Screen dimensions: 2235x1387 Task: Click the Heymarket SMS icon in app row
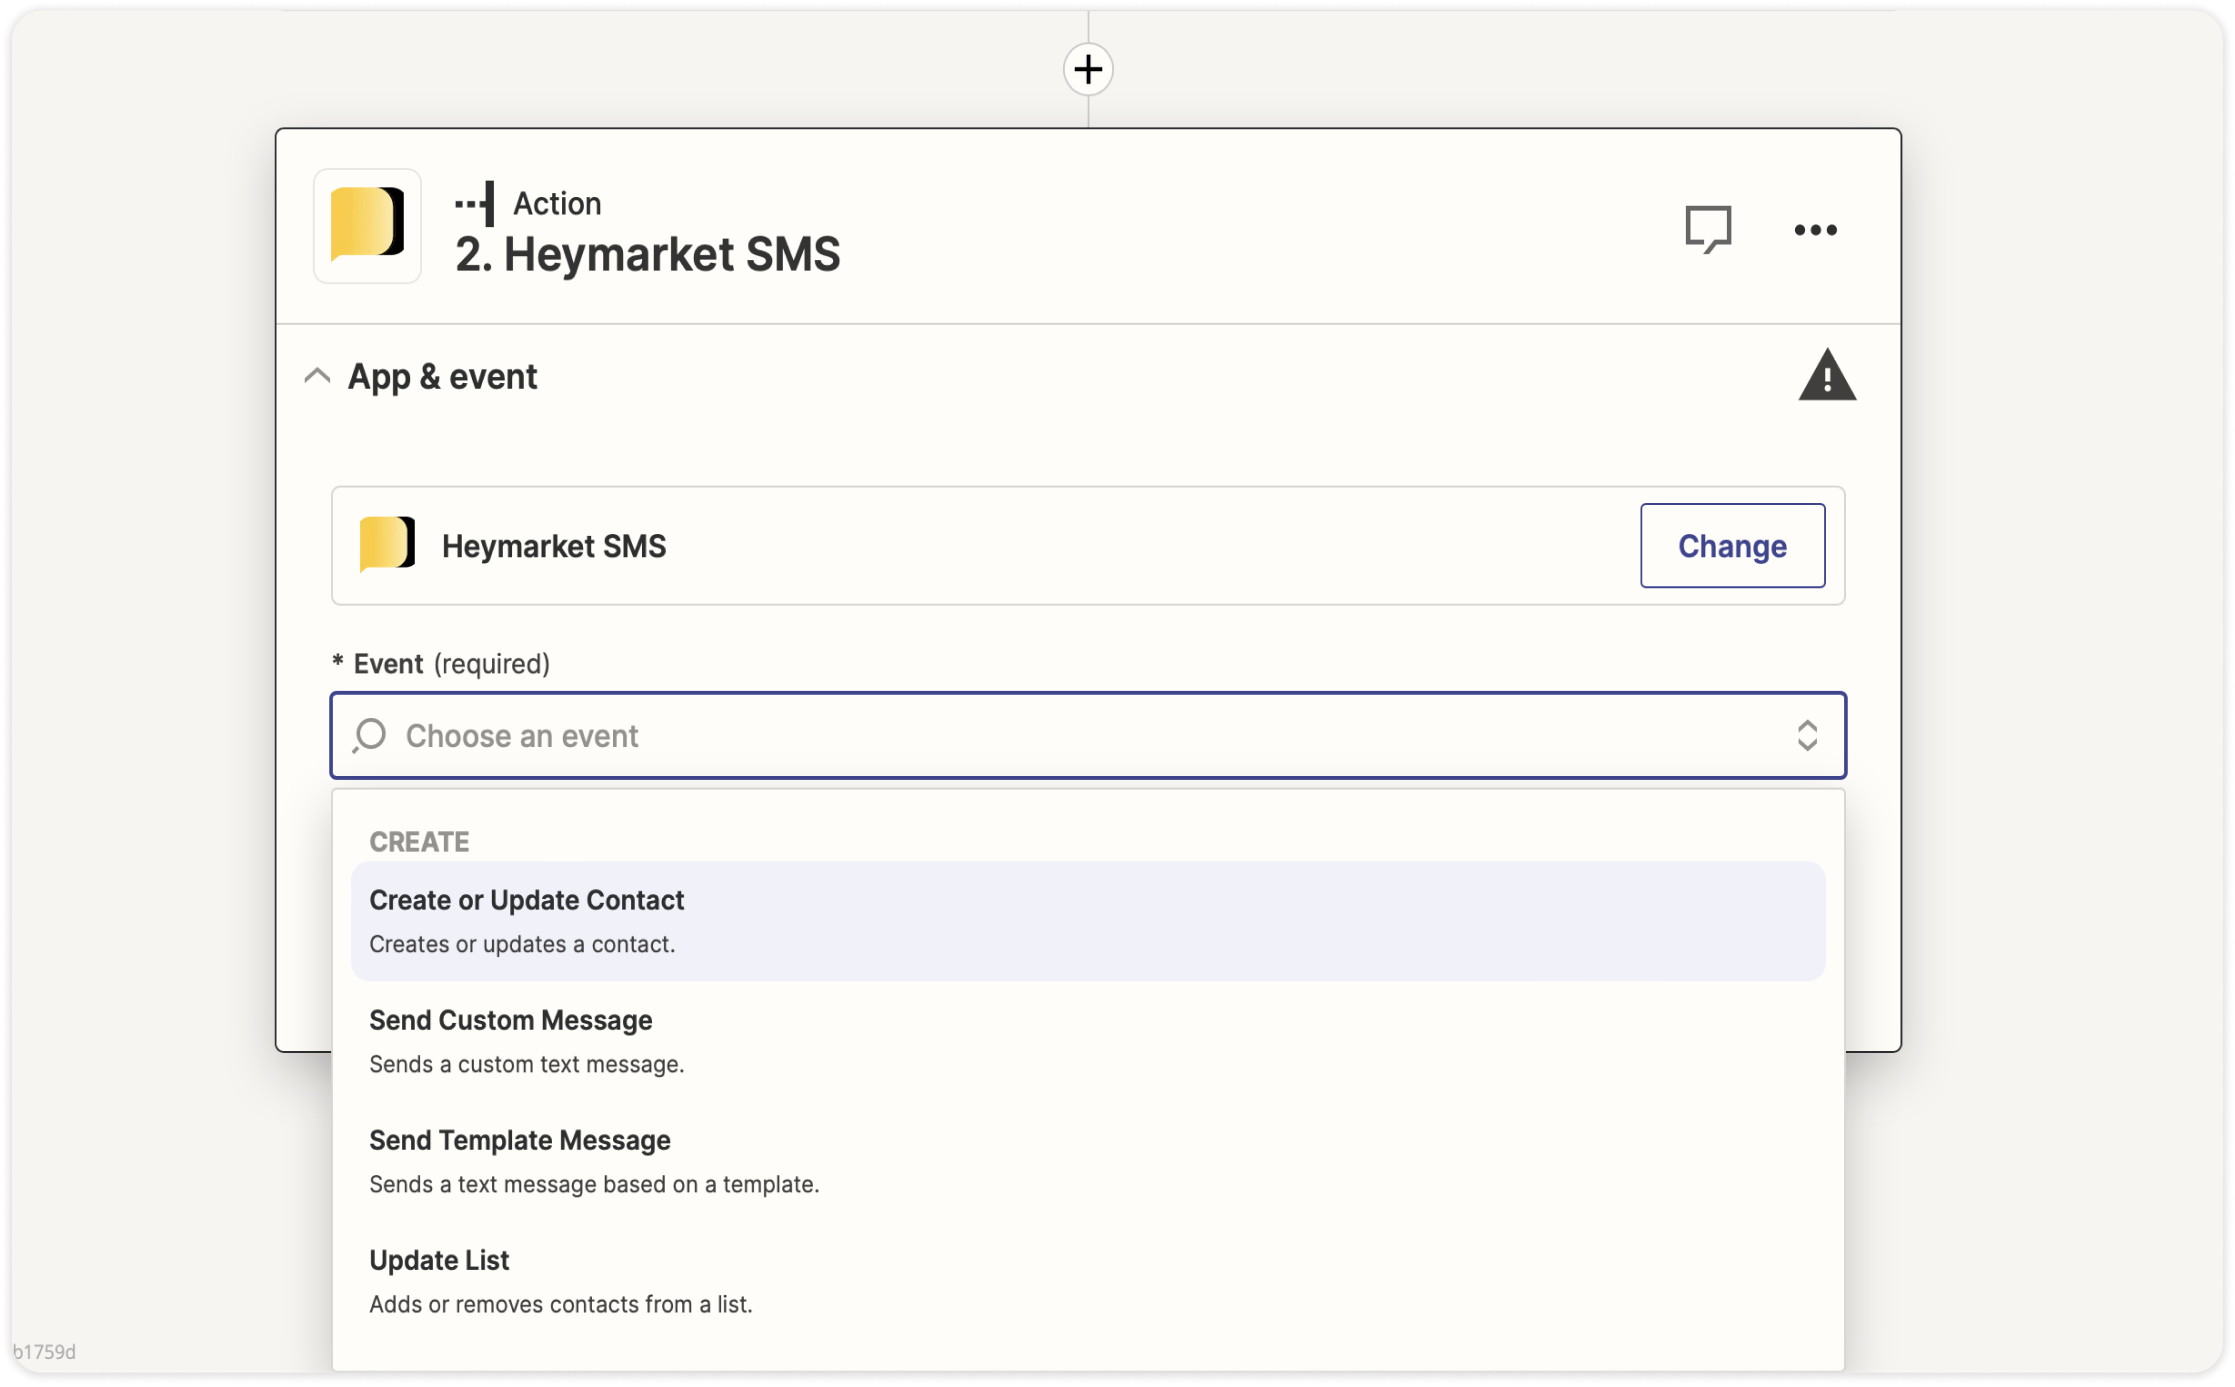click(x=387, y=544)
